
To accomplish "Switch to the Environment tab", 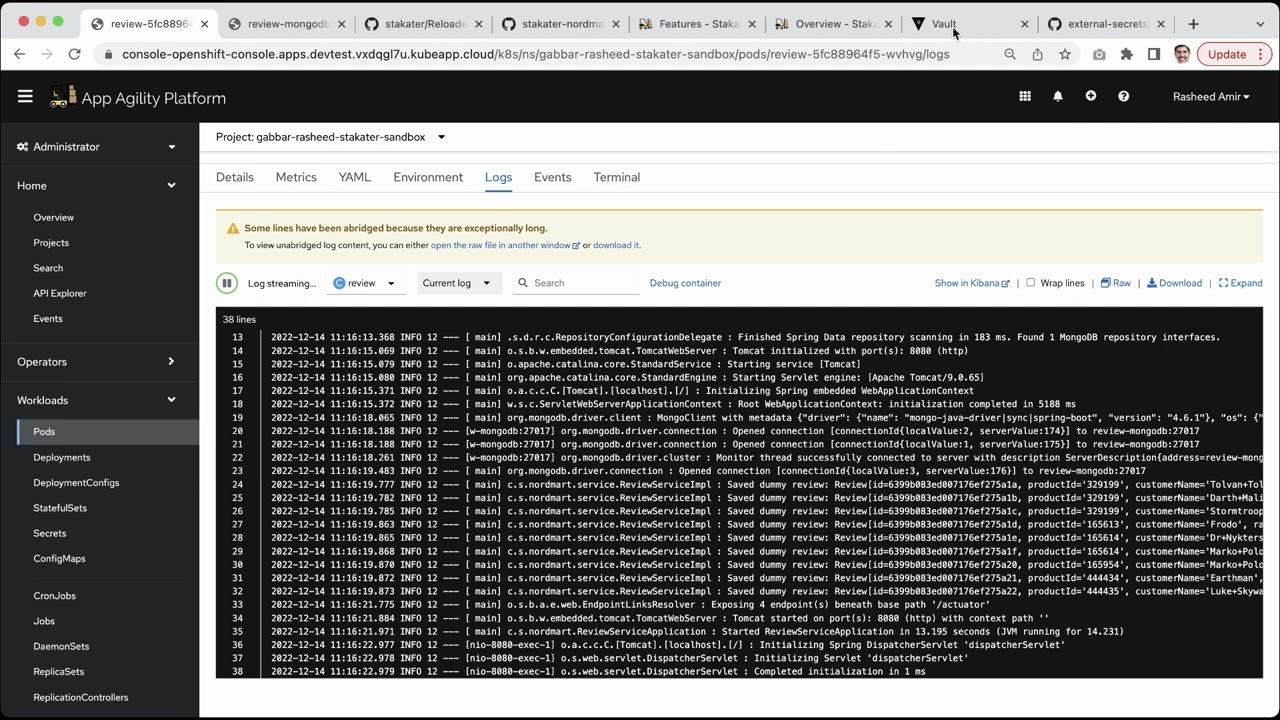I will [428, 177].
